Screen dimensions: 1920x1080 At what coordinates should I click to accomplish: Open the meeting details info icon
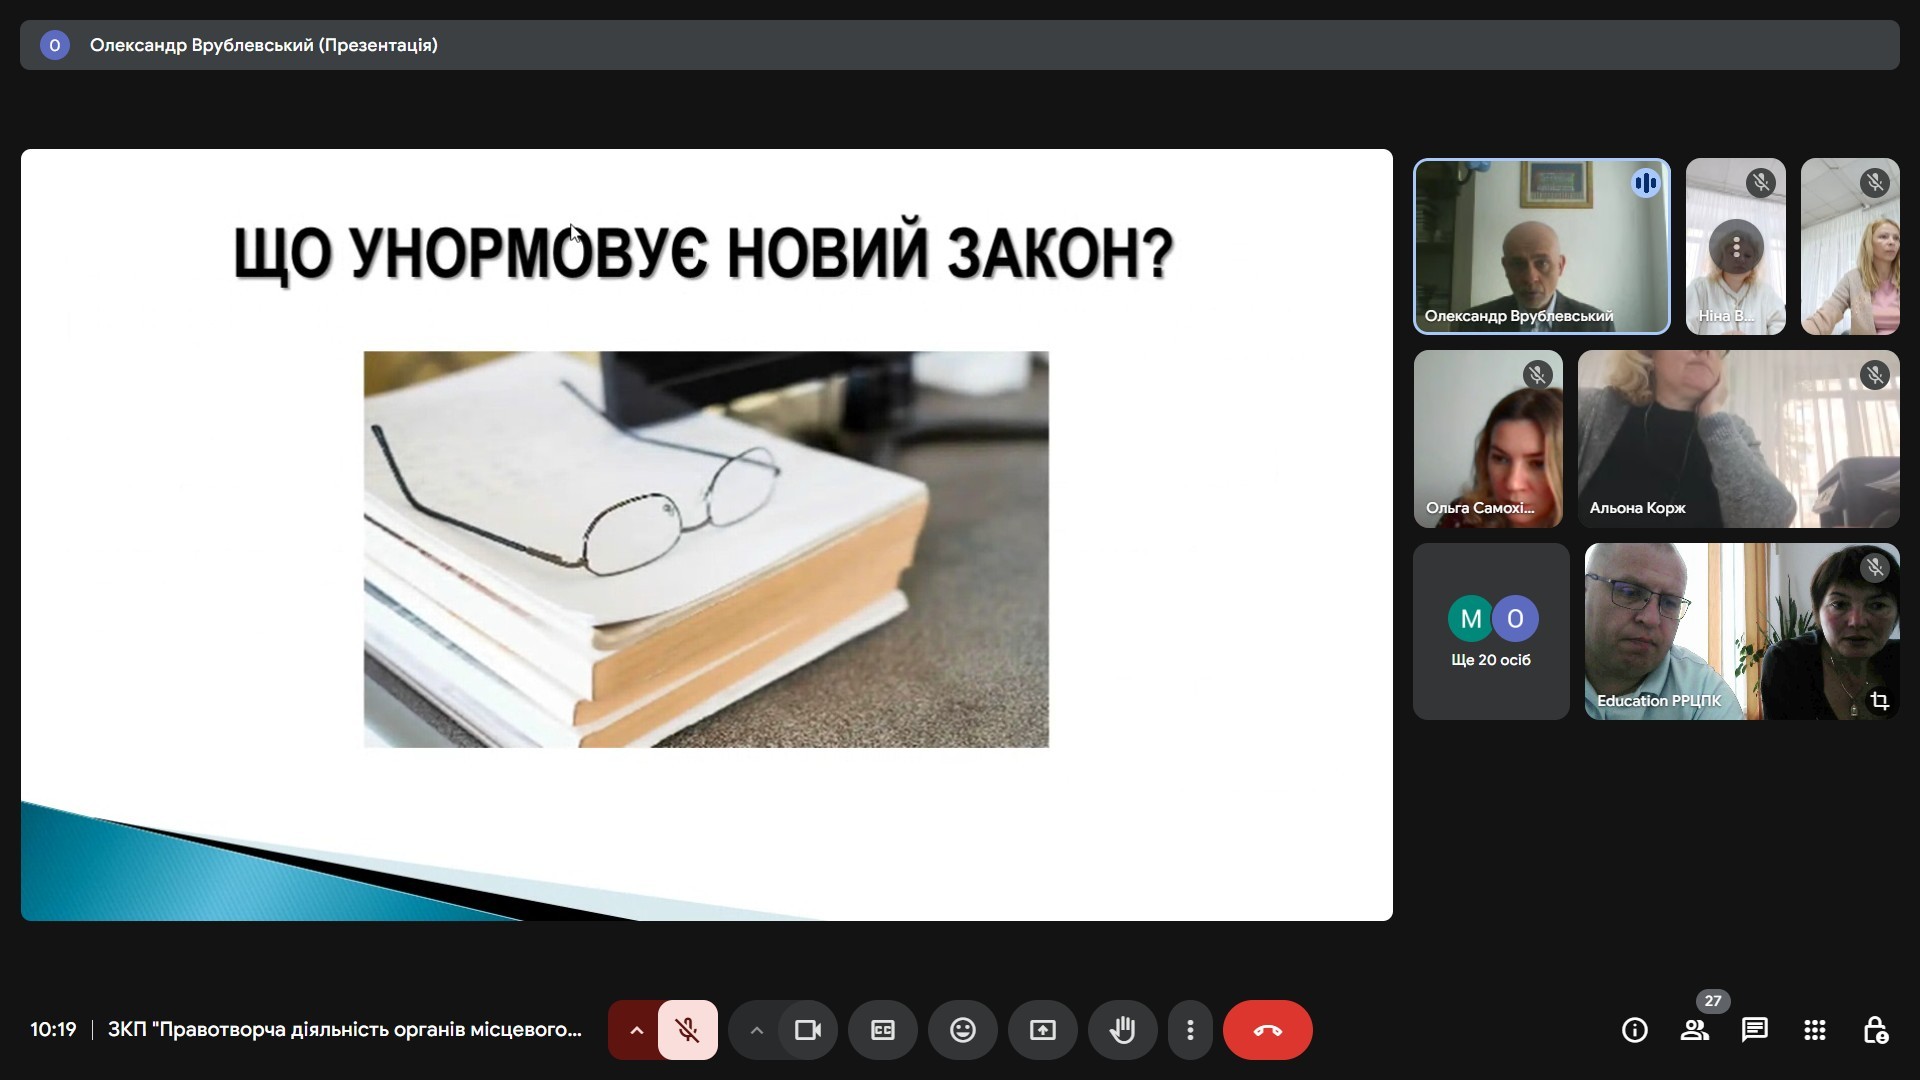1634,1030
